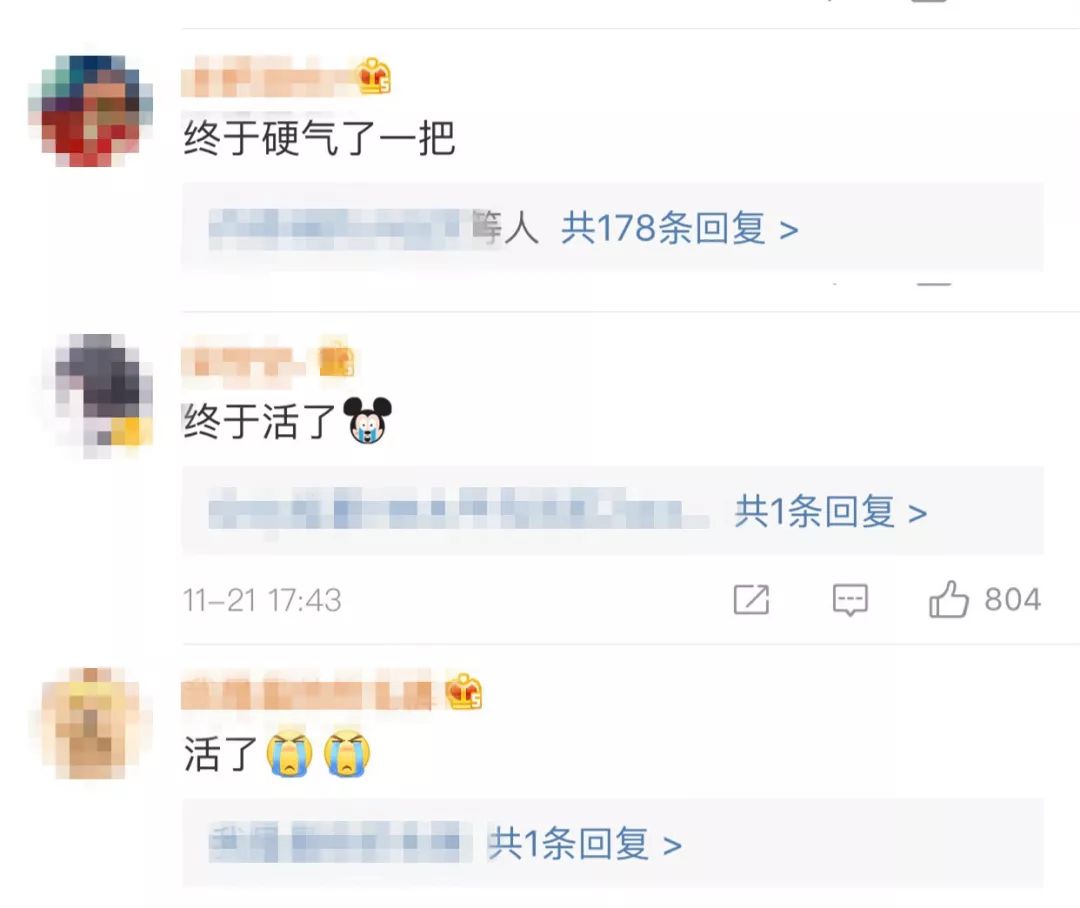Click the crown badge of third commenter

tap(463, 692)
